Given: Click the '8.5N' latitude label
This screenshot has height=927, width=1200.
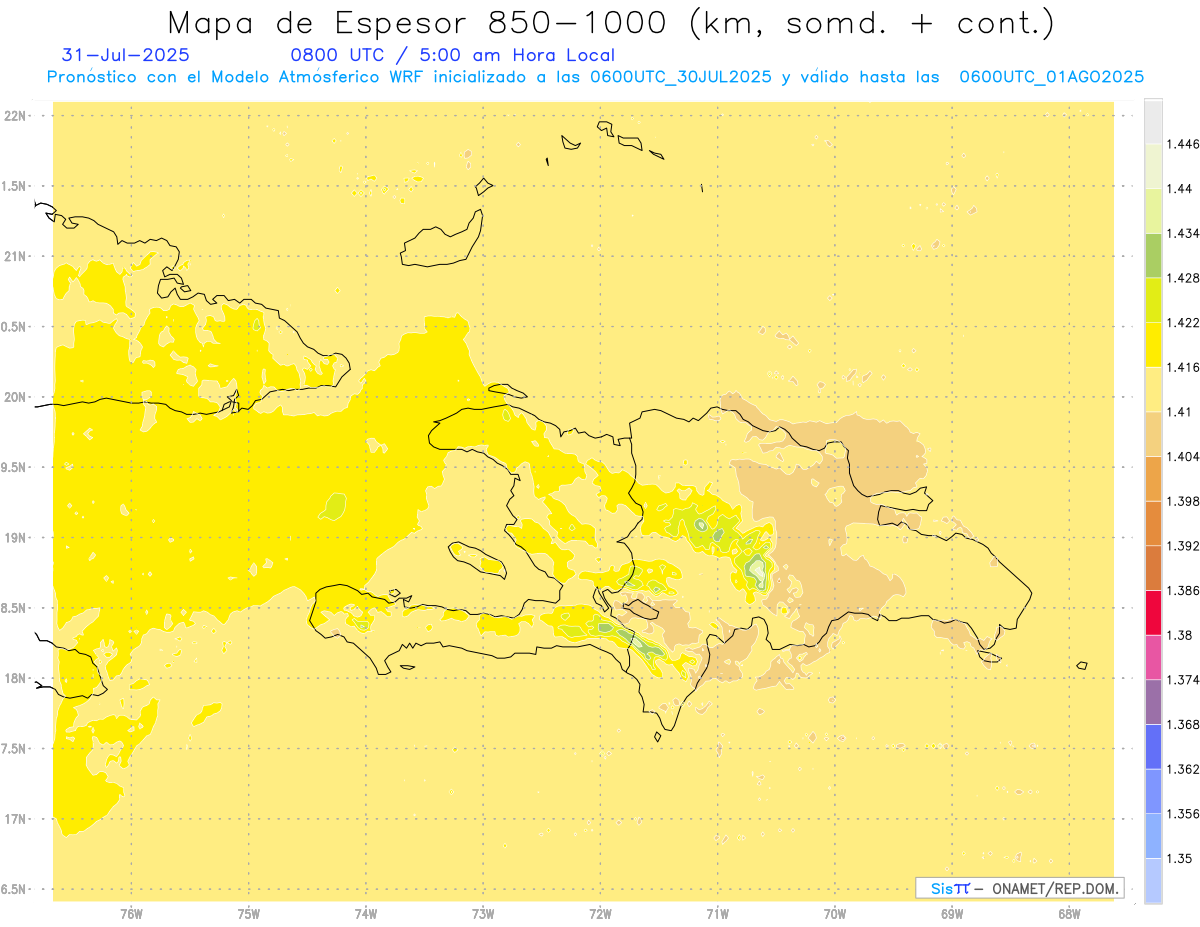Looking at the screenshot, I should (x=15, y=608).
